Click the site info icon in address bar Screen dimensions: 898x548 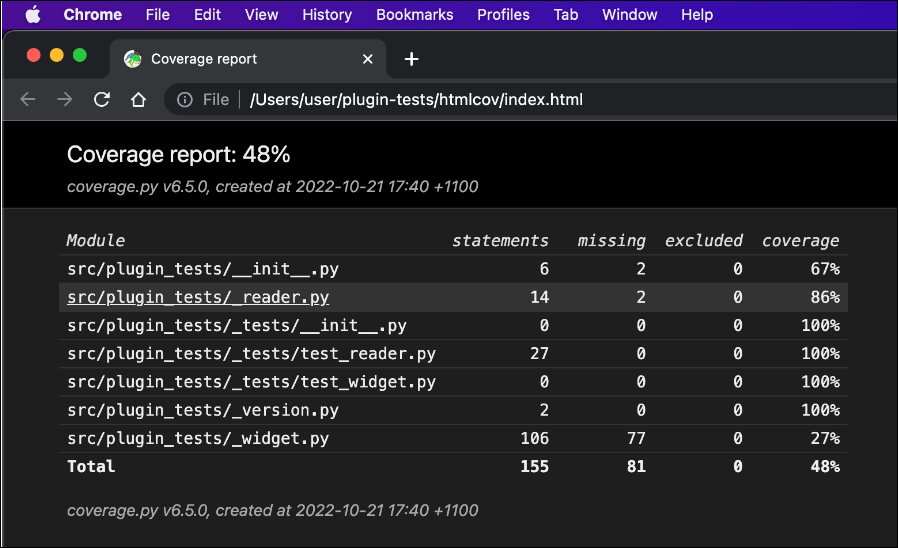pos(185,100)
